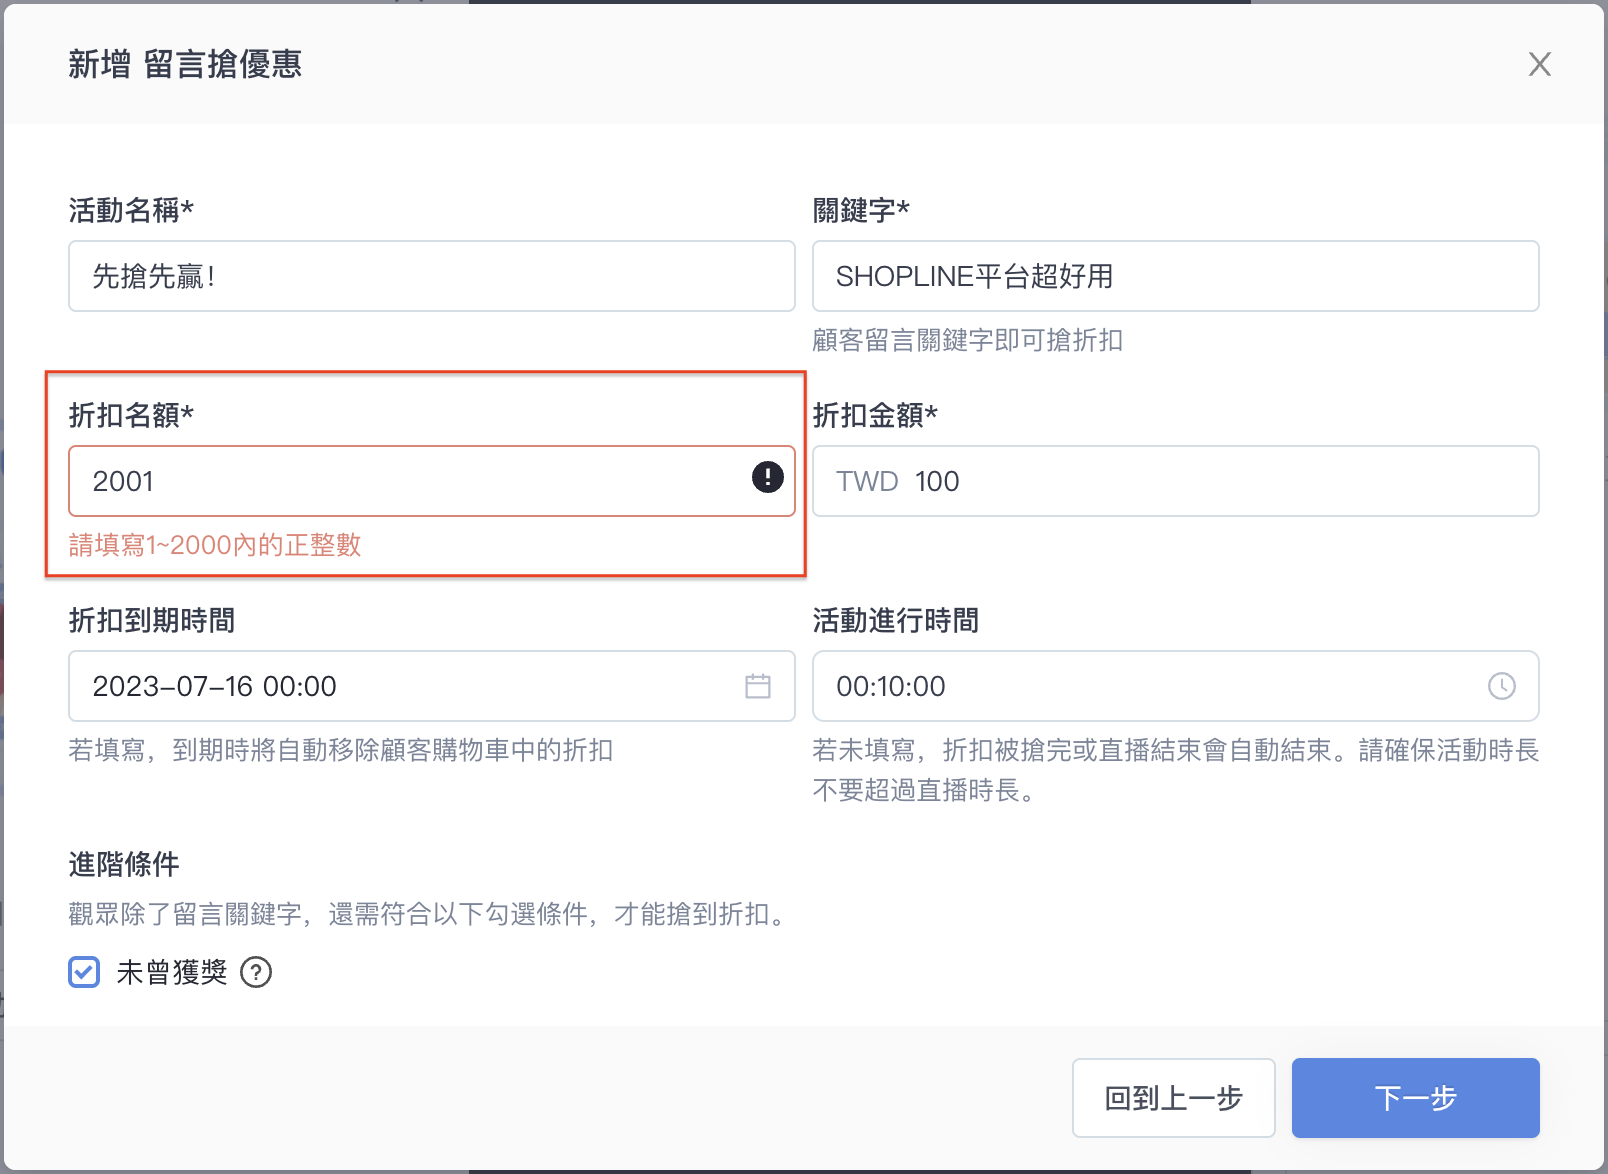Open the clock icon for 活動進行時間
The width and height of the screenshot is (1608, 1174).
1501,686
